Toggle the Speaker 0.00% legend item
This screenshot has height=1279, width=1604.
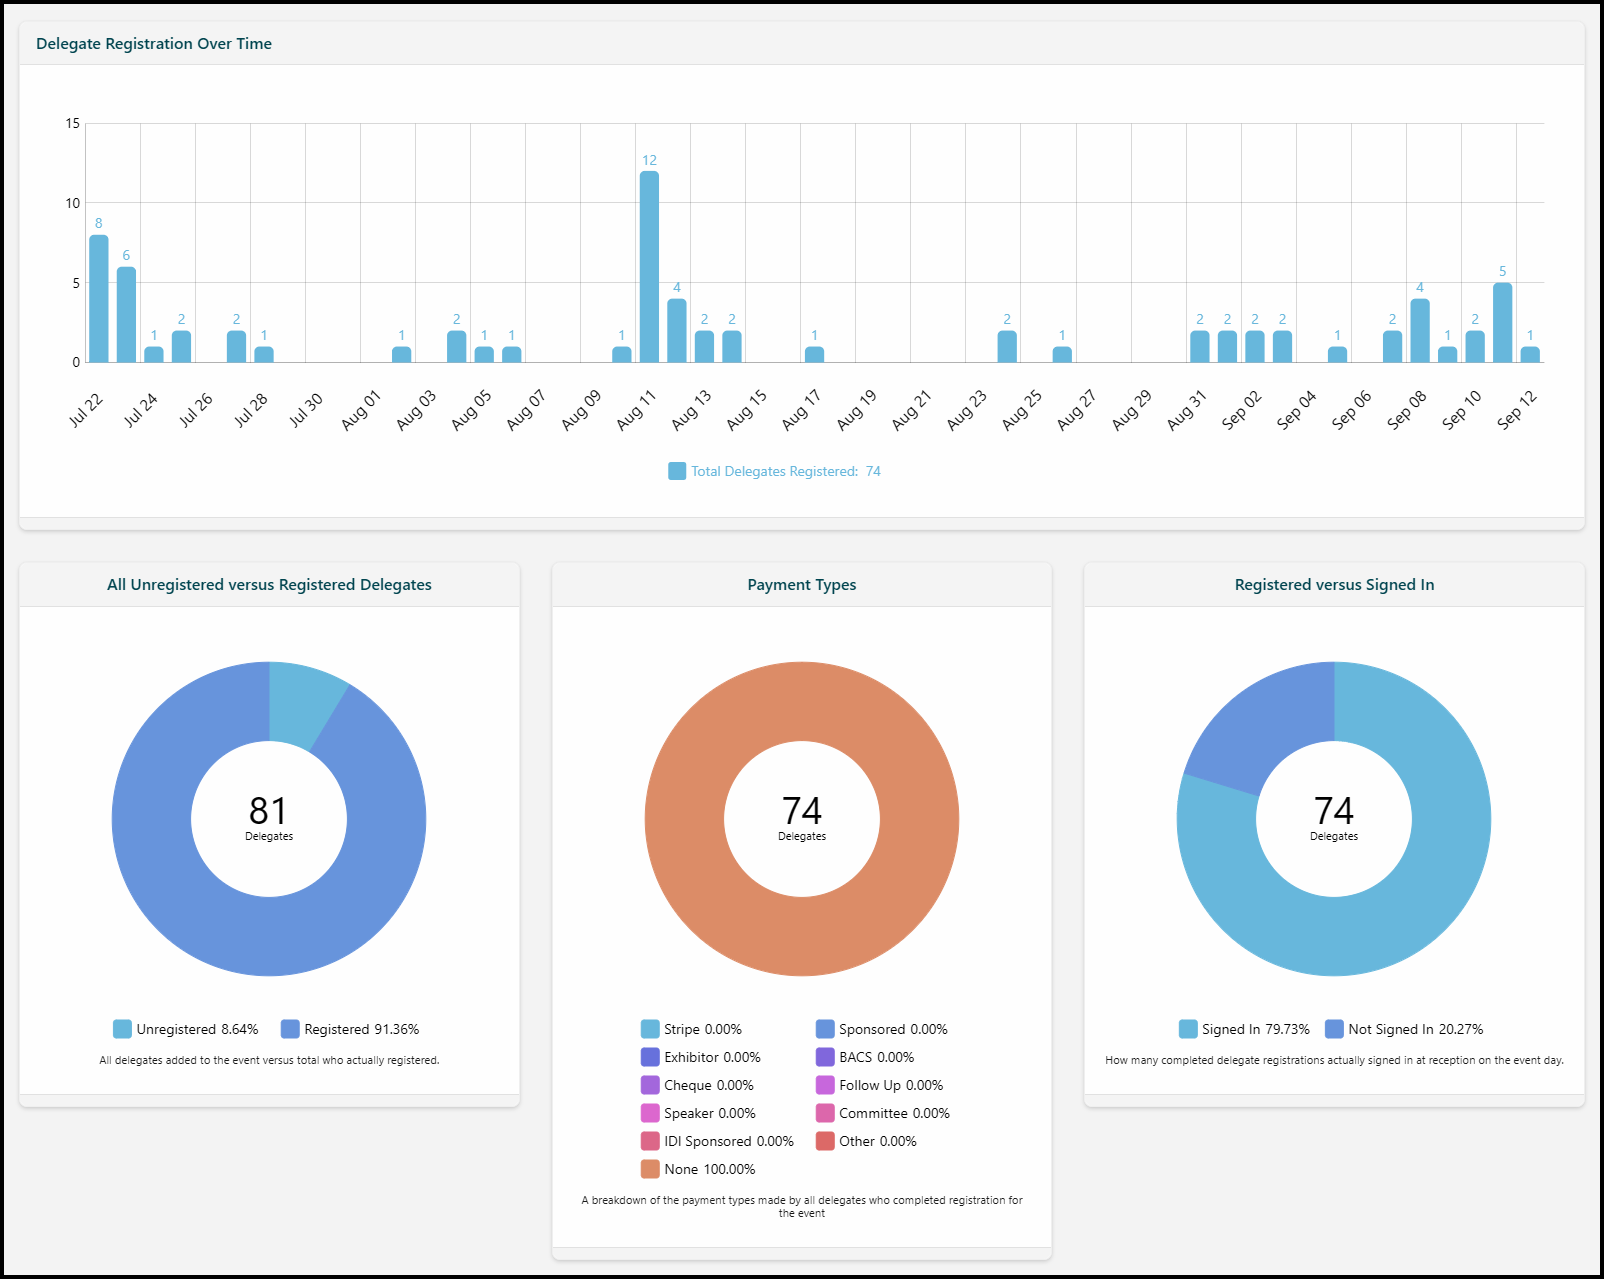[x=698, y=1113]
